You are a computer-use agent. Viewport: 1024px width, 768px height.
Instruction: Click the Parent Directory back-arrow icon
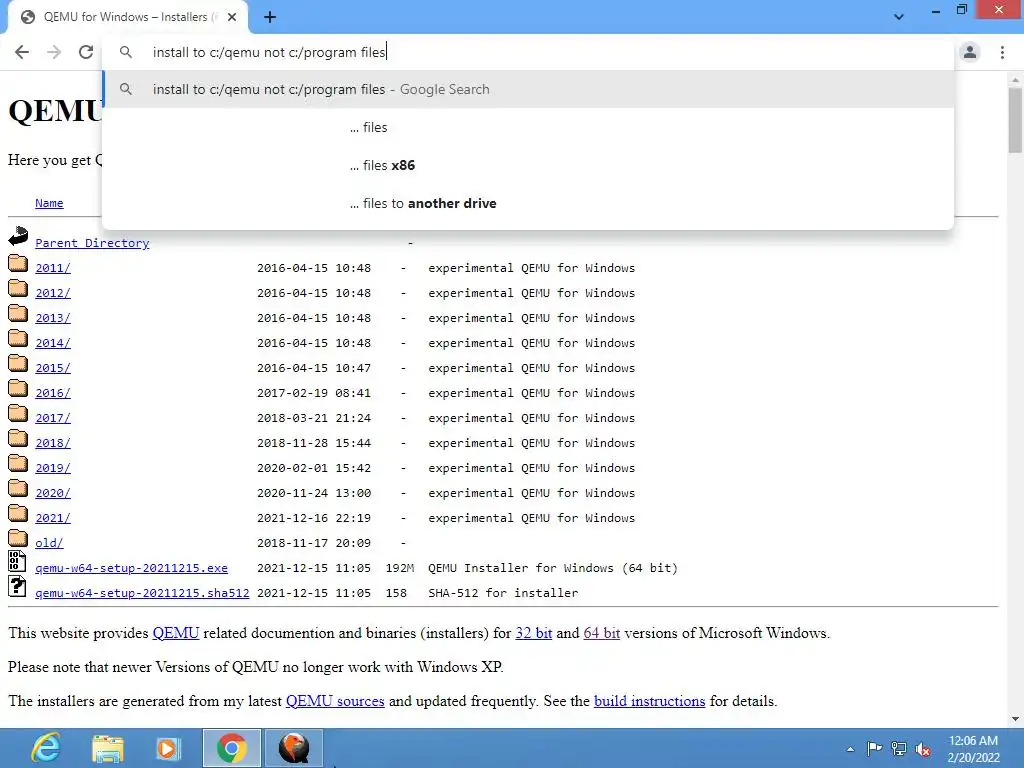[x=18, y=236]
